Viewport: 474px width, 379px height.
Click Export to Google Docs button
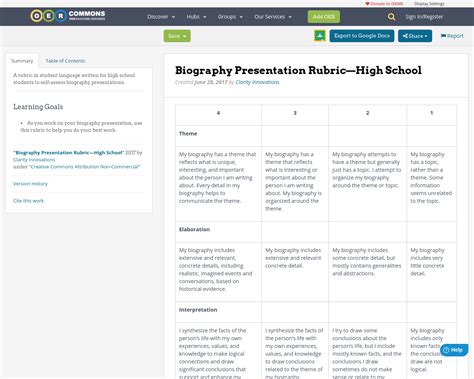362,36
